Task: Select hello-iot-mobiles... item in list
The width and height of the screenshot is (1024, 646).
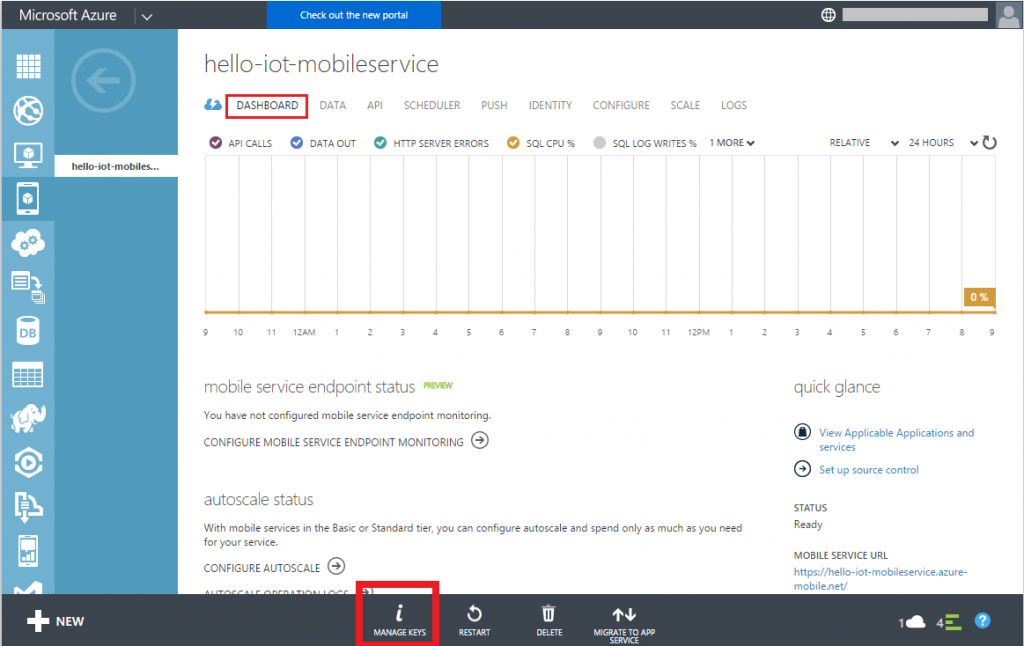Action: click(x=116, y=166)
